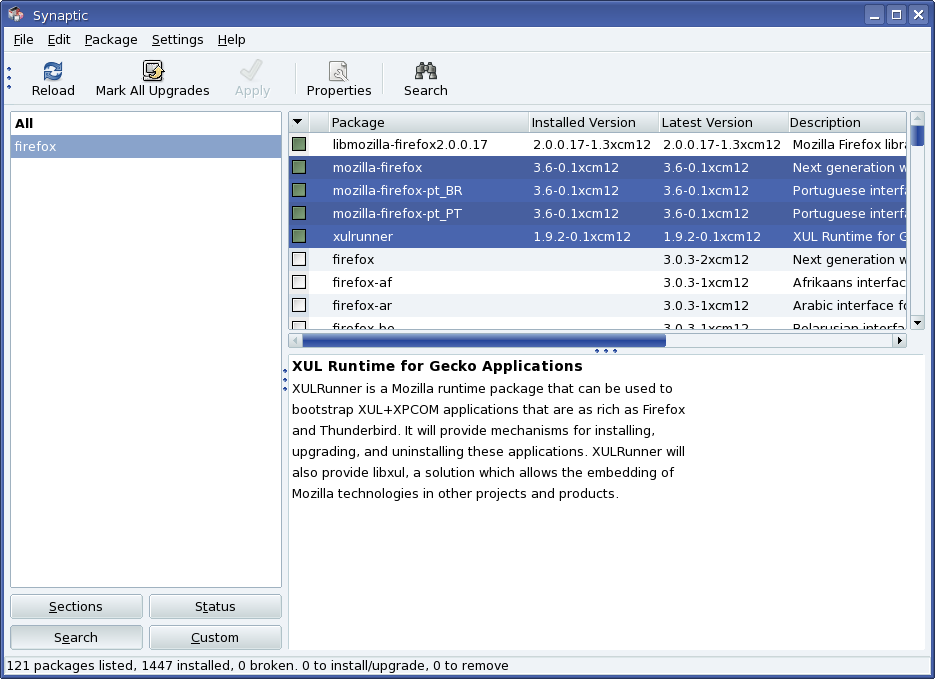Screen dimensions: 935x679
Task: Click the Sections filter button
Action: click(x=76, y=606)
